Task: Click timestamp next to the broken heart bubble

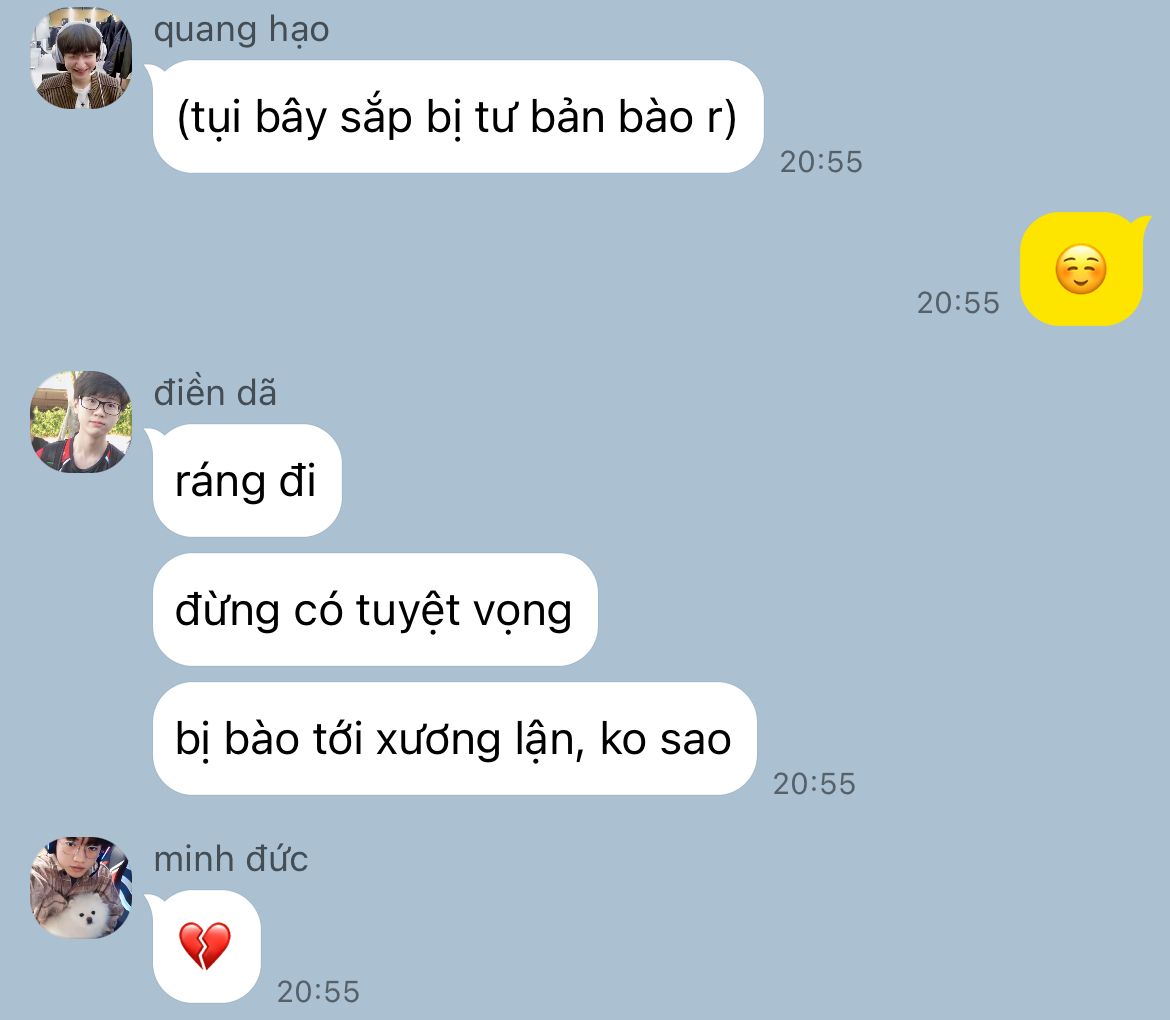Action: point(319,992)
